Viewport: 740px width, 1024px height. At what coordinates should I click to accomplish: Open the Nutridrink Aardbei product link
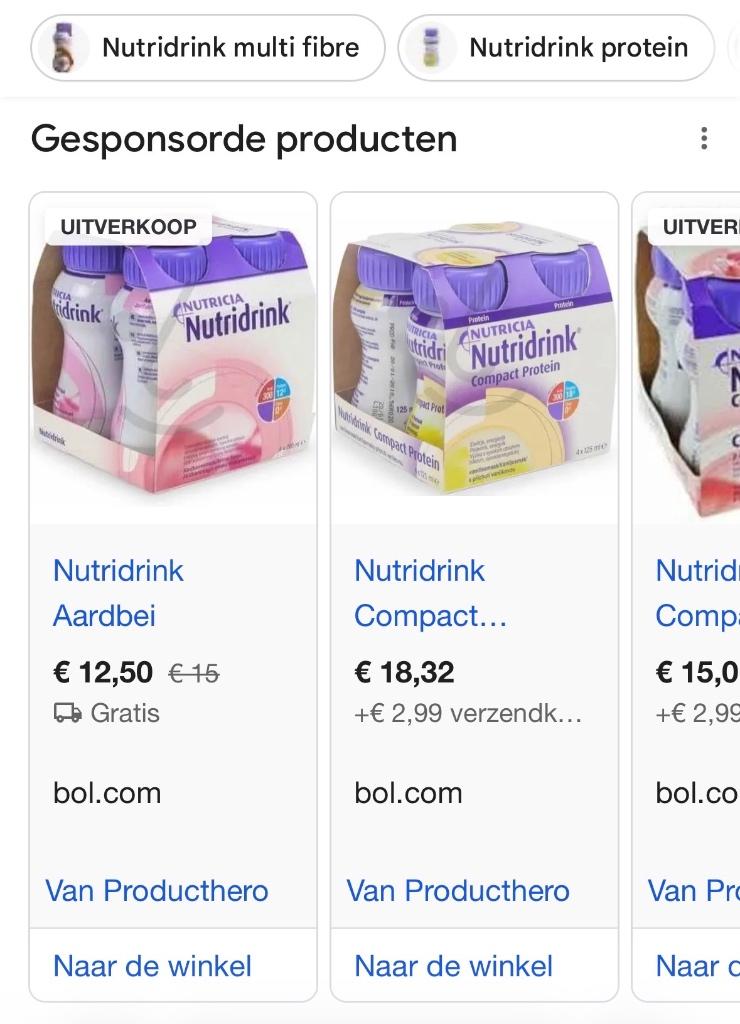116,593
